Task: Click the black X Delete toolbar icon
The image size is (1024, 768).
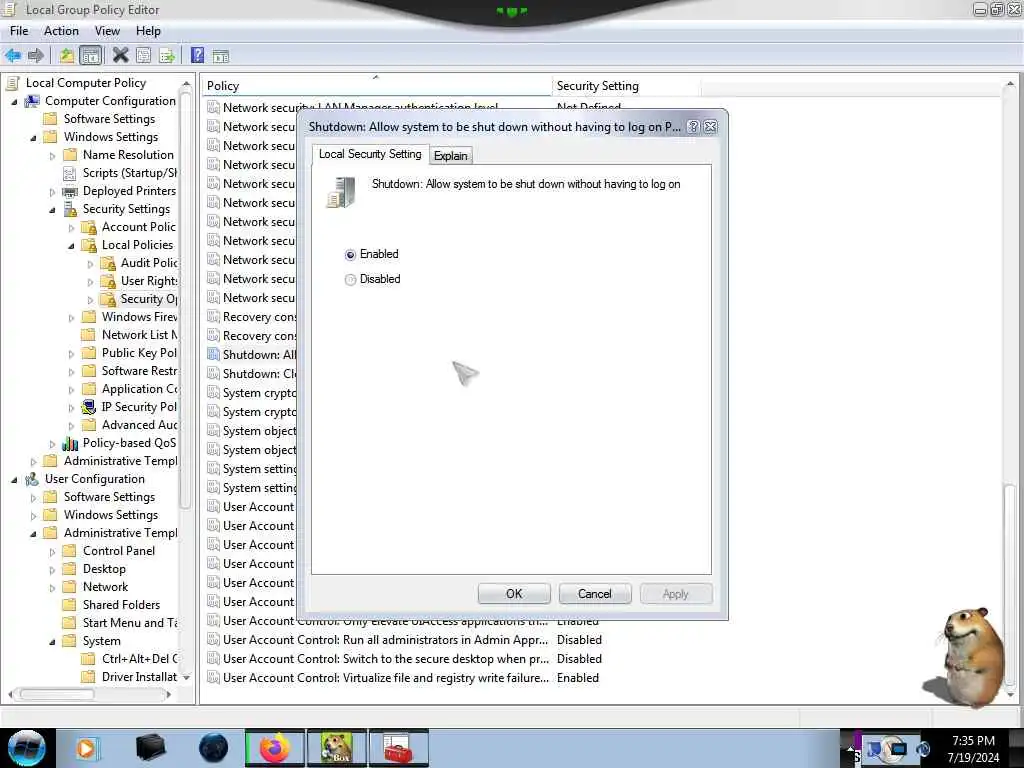Action: 120,56
